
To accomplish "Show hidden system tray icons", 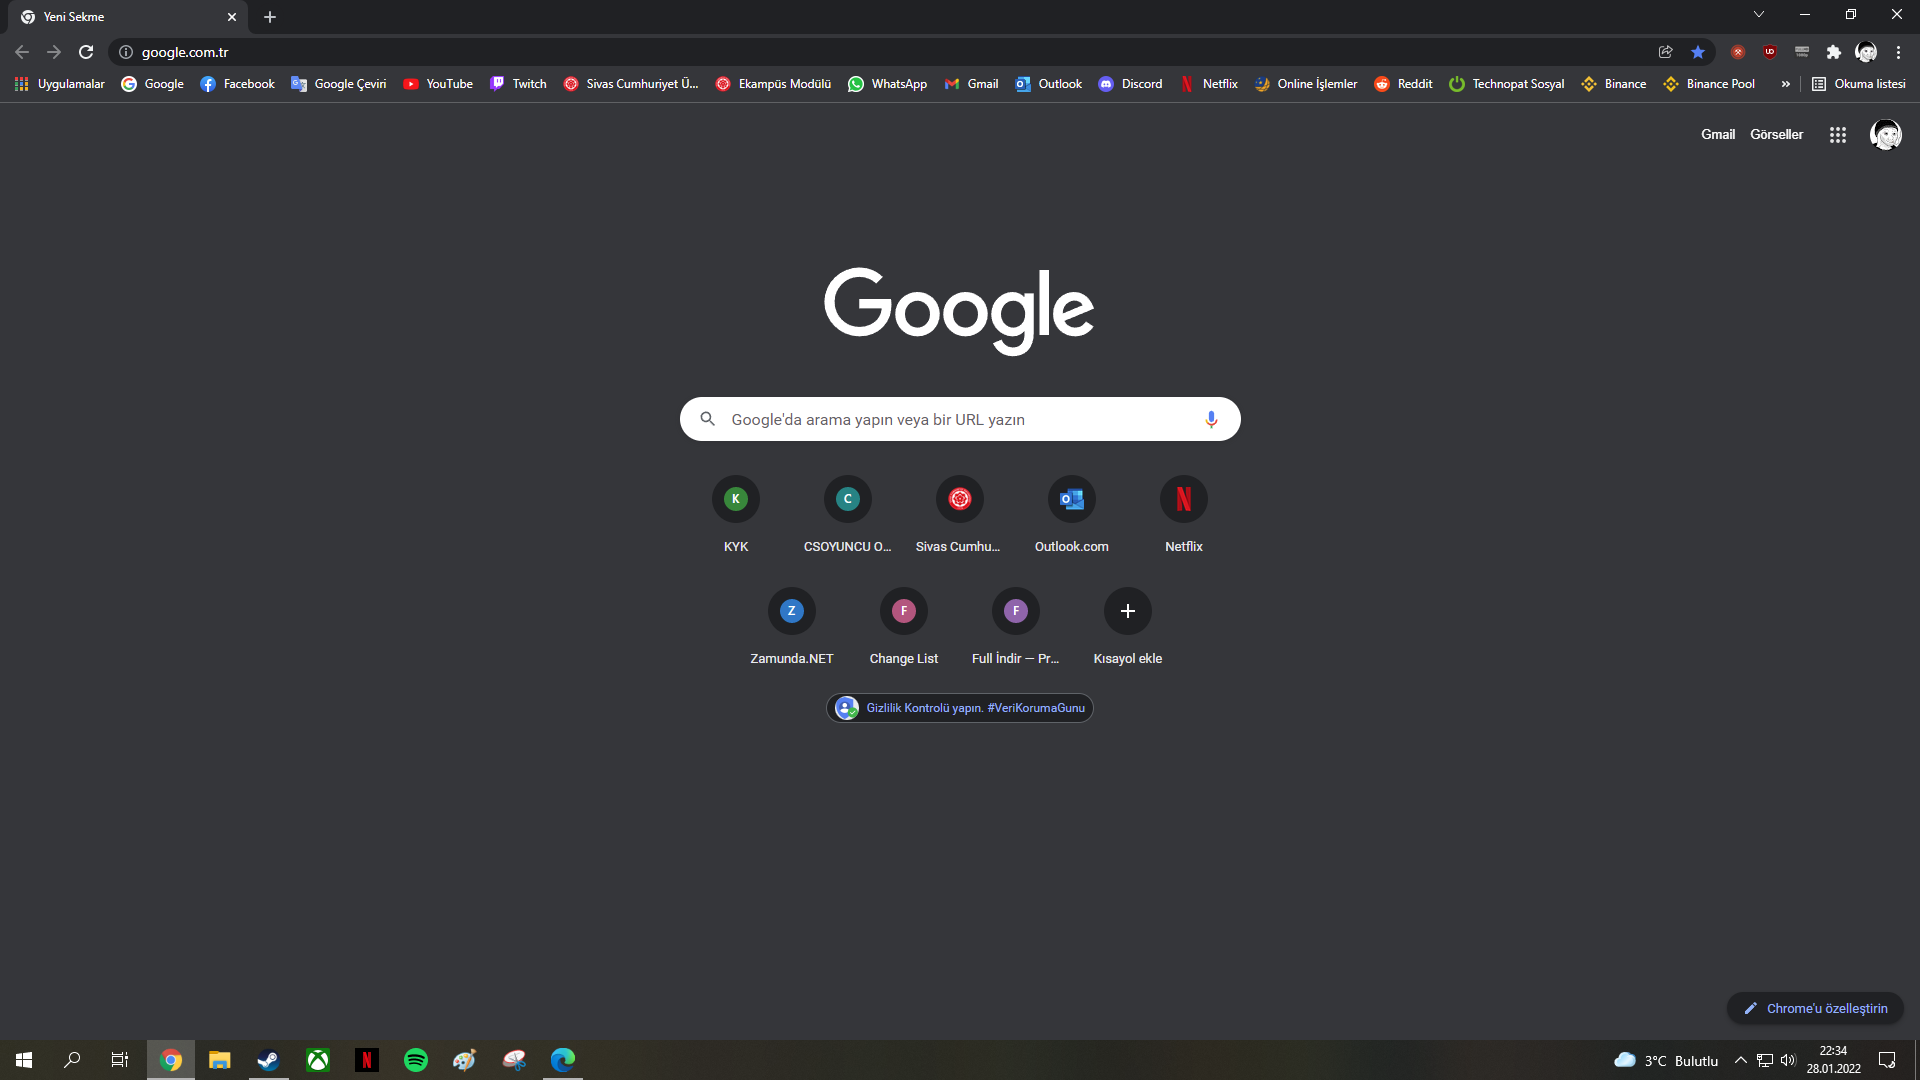I will tap(1740, 1060).
